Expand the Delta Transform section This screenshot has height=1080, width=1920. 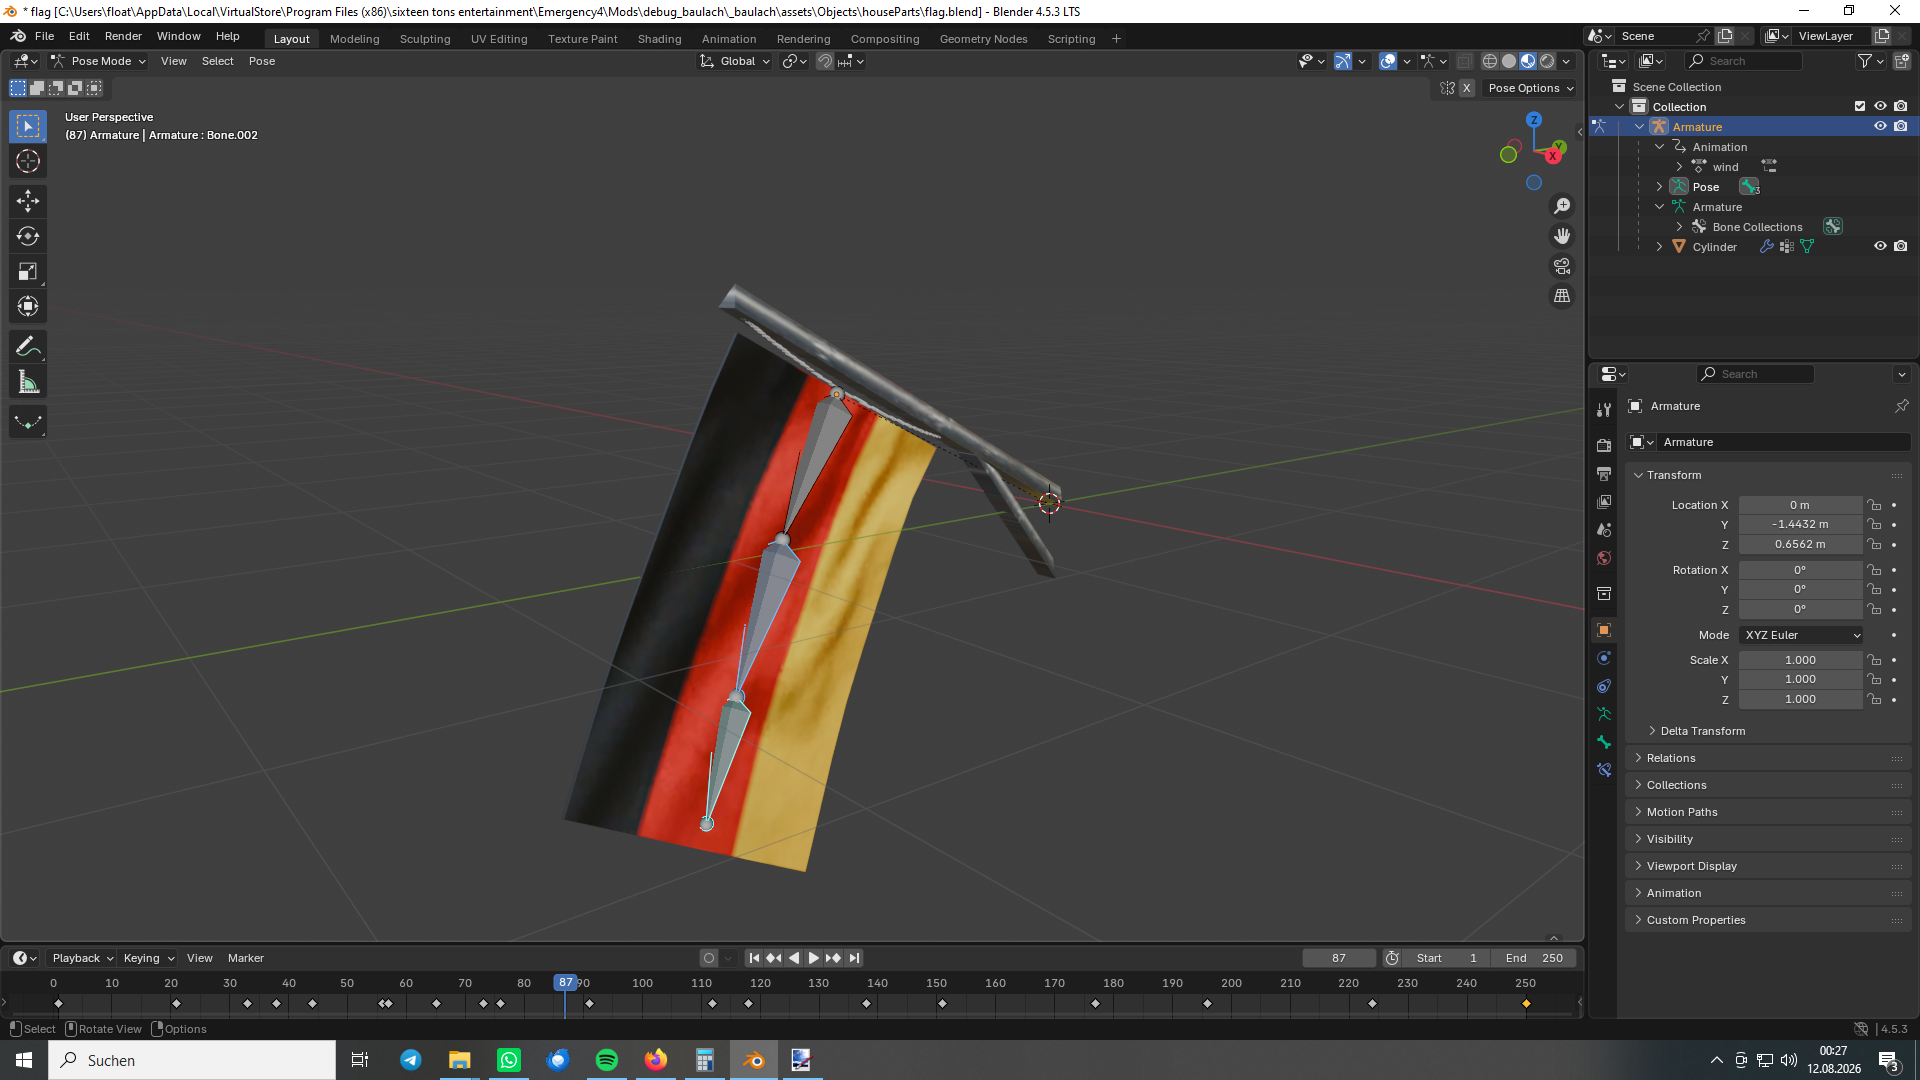(1702, 731)
